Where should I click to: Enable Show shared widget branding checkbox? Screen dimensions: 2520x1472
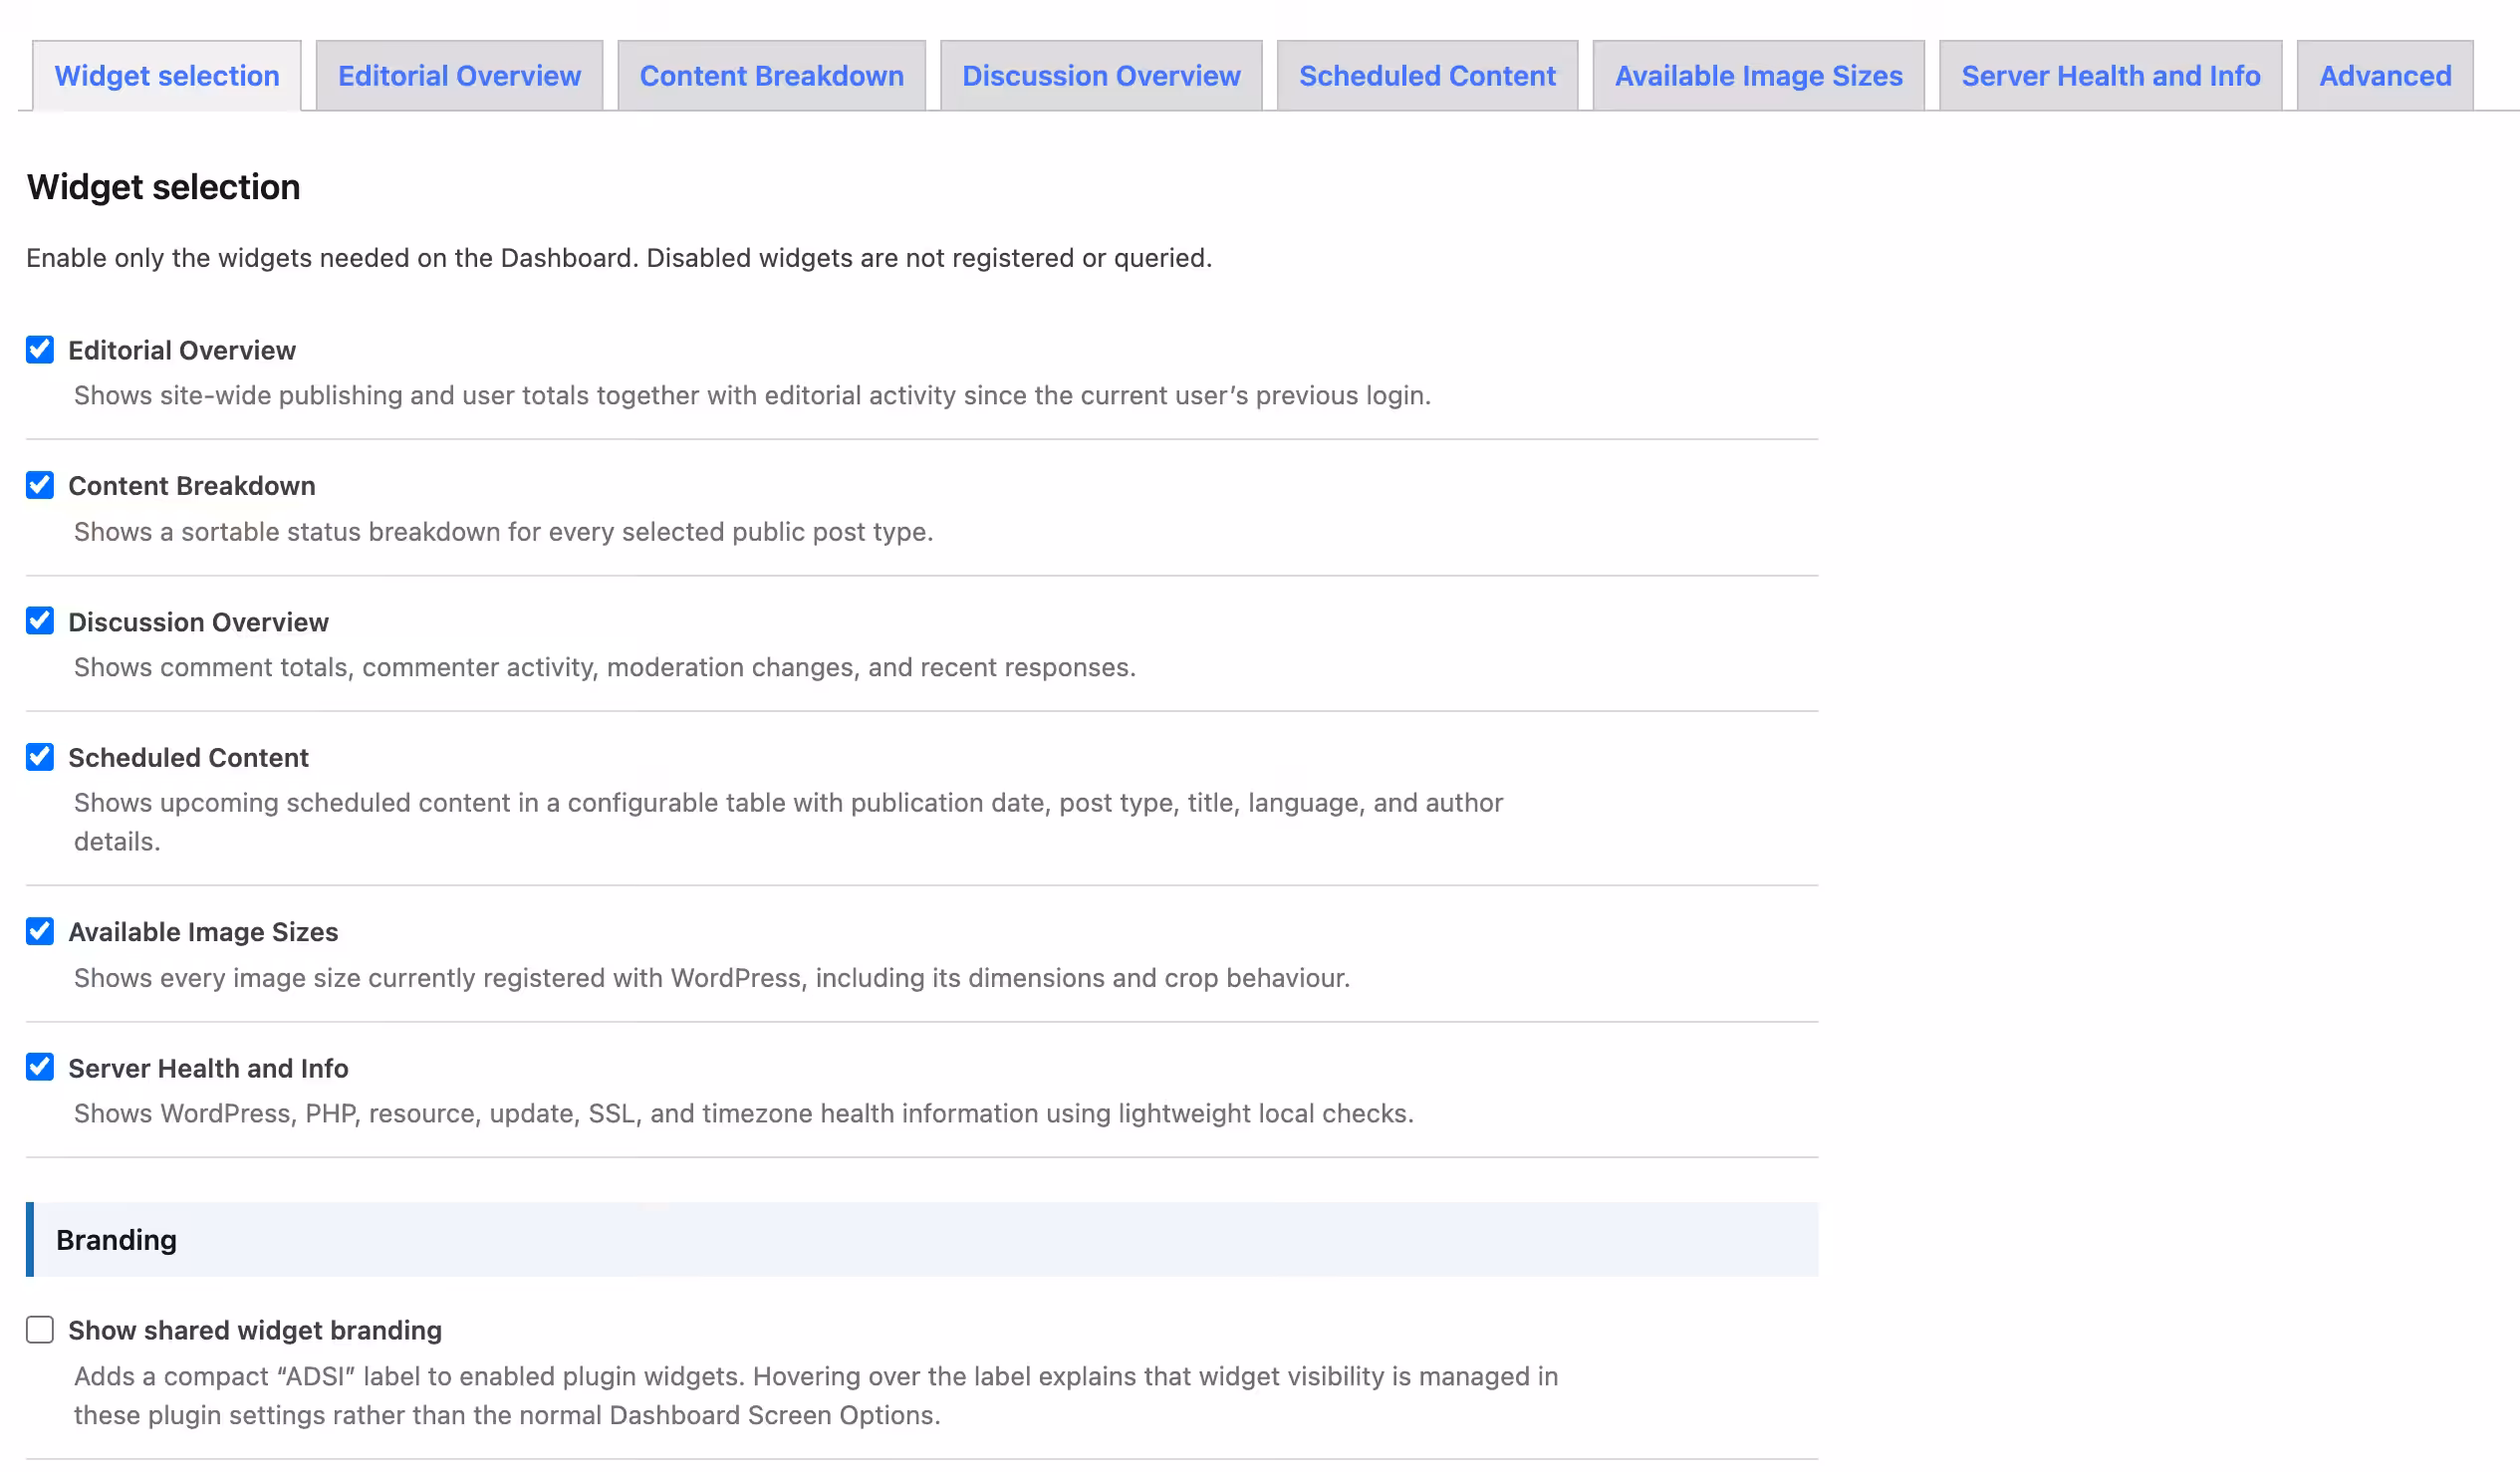point(40,1330)
